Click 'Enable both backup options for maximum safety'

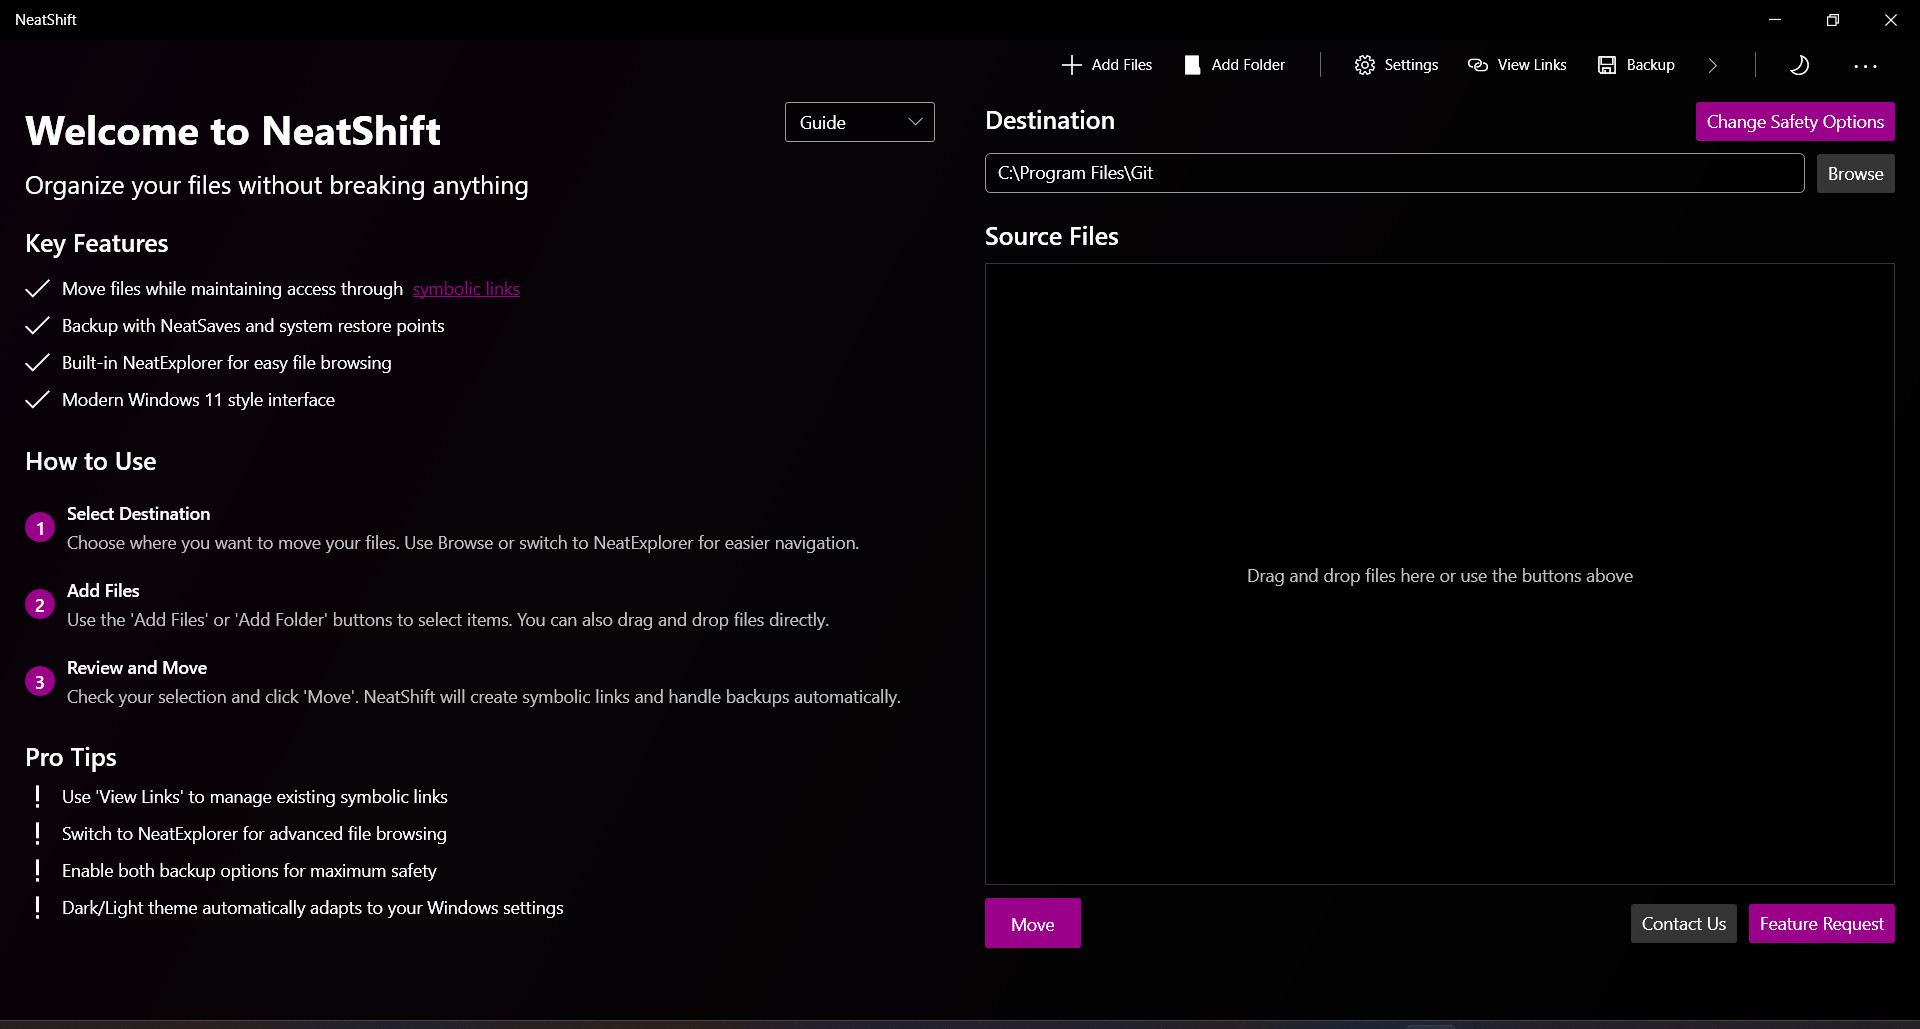249,871
